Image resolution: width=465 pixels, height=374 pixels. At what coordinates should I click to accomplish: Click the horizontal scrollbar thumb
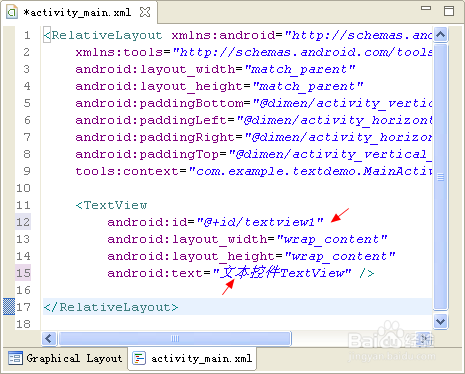coord(175,339)
